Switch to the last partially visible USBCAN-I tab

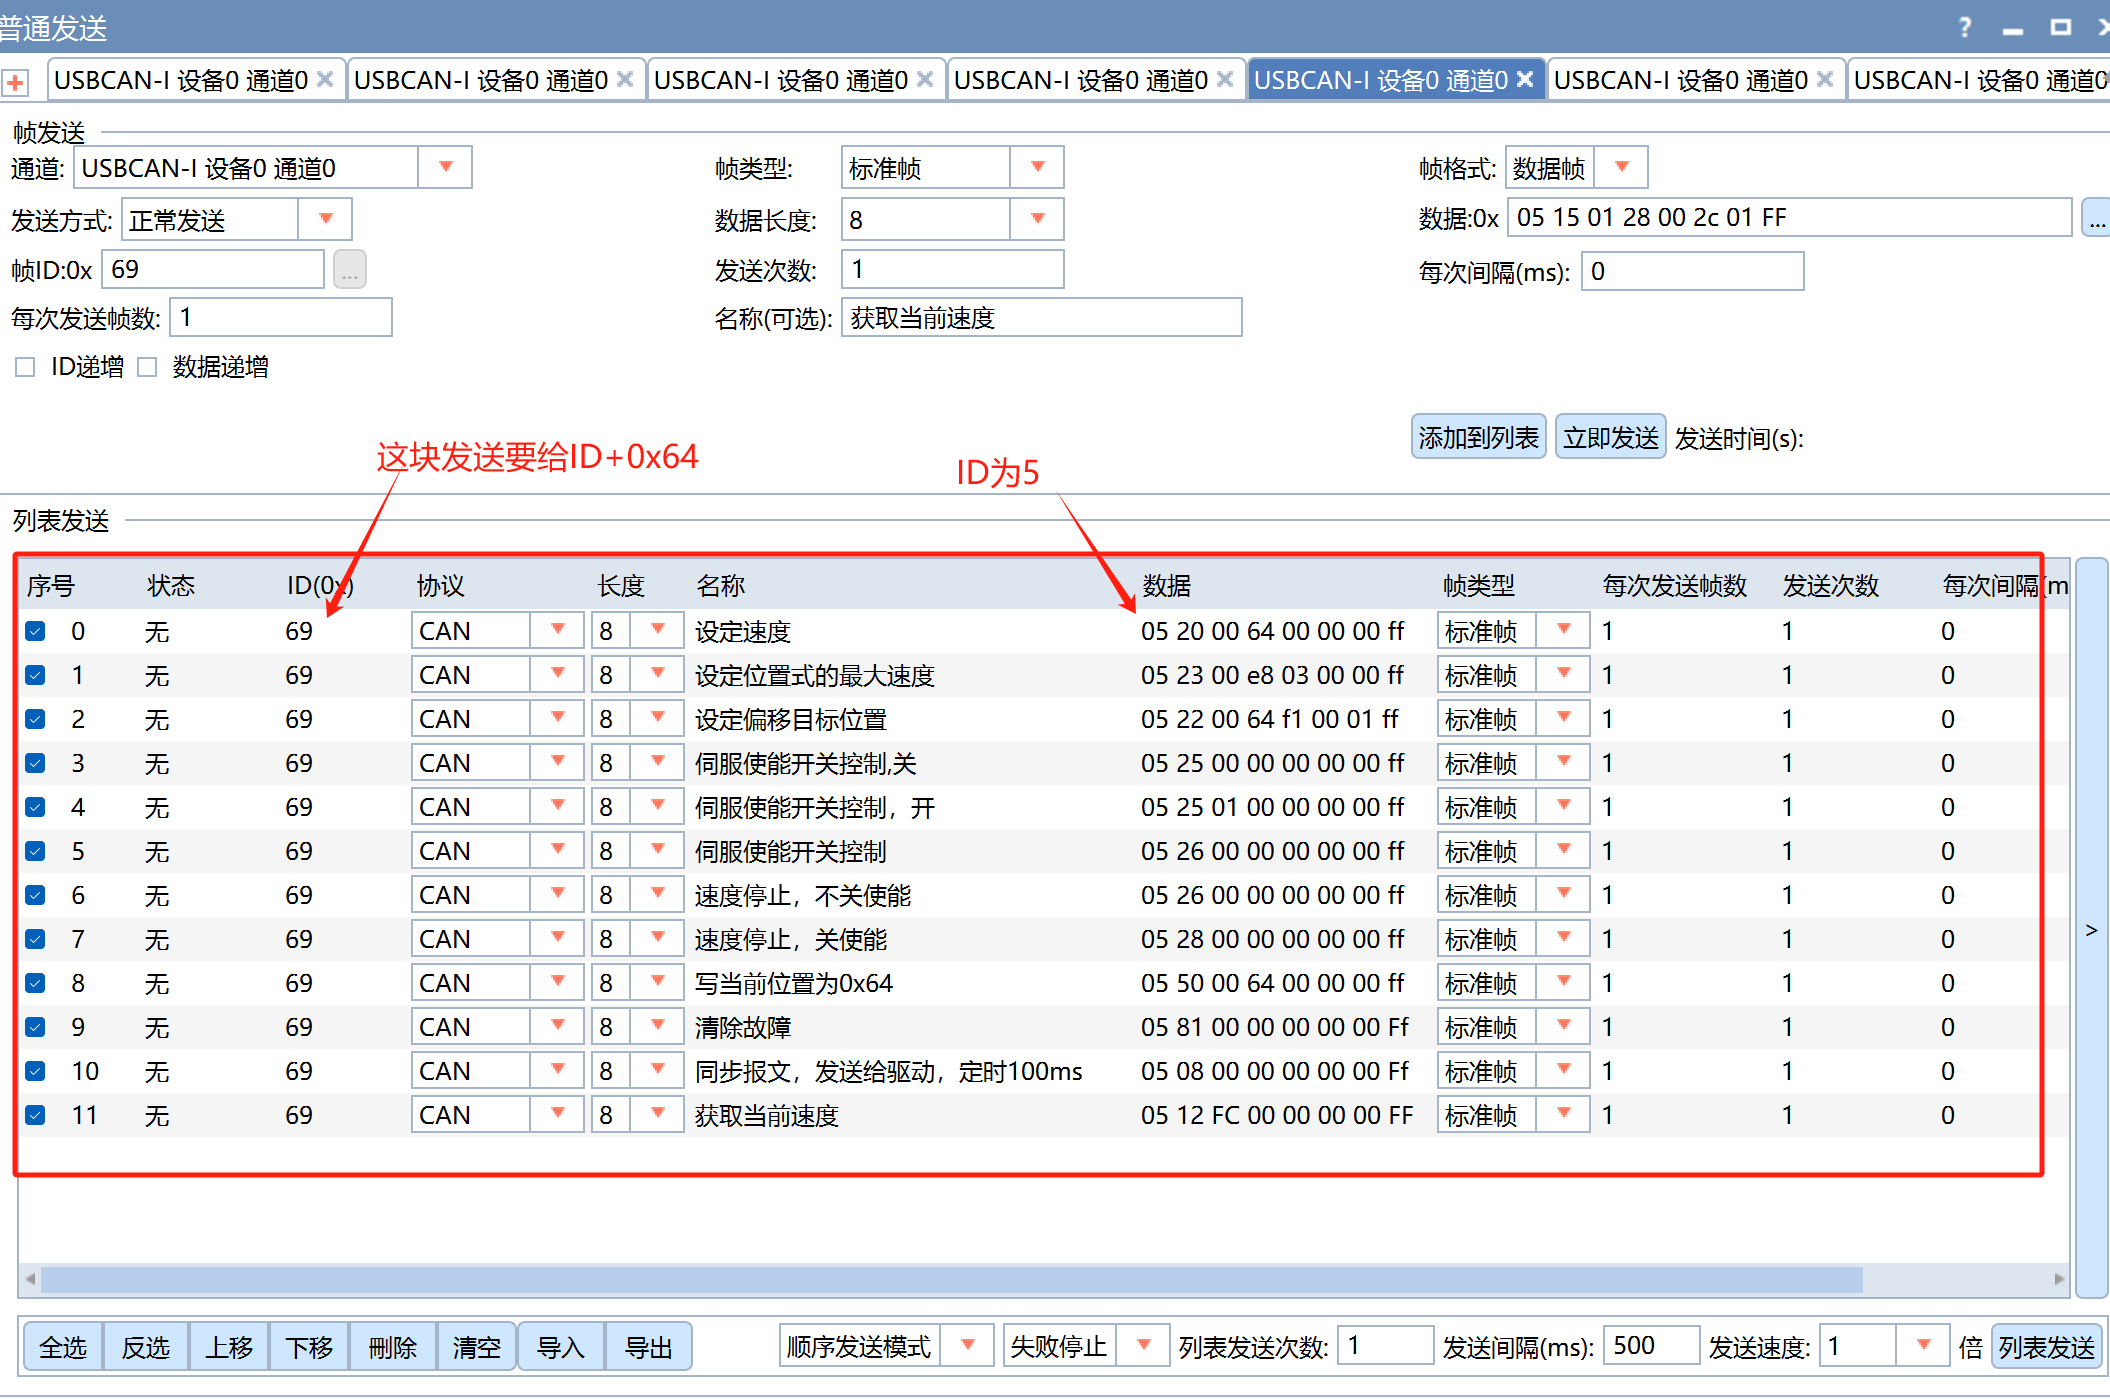coord(1980,80)
